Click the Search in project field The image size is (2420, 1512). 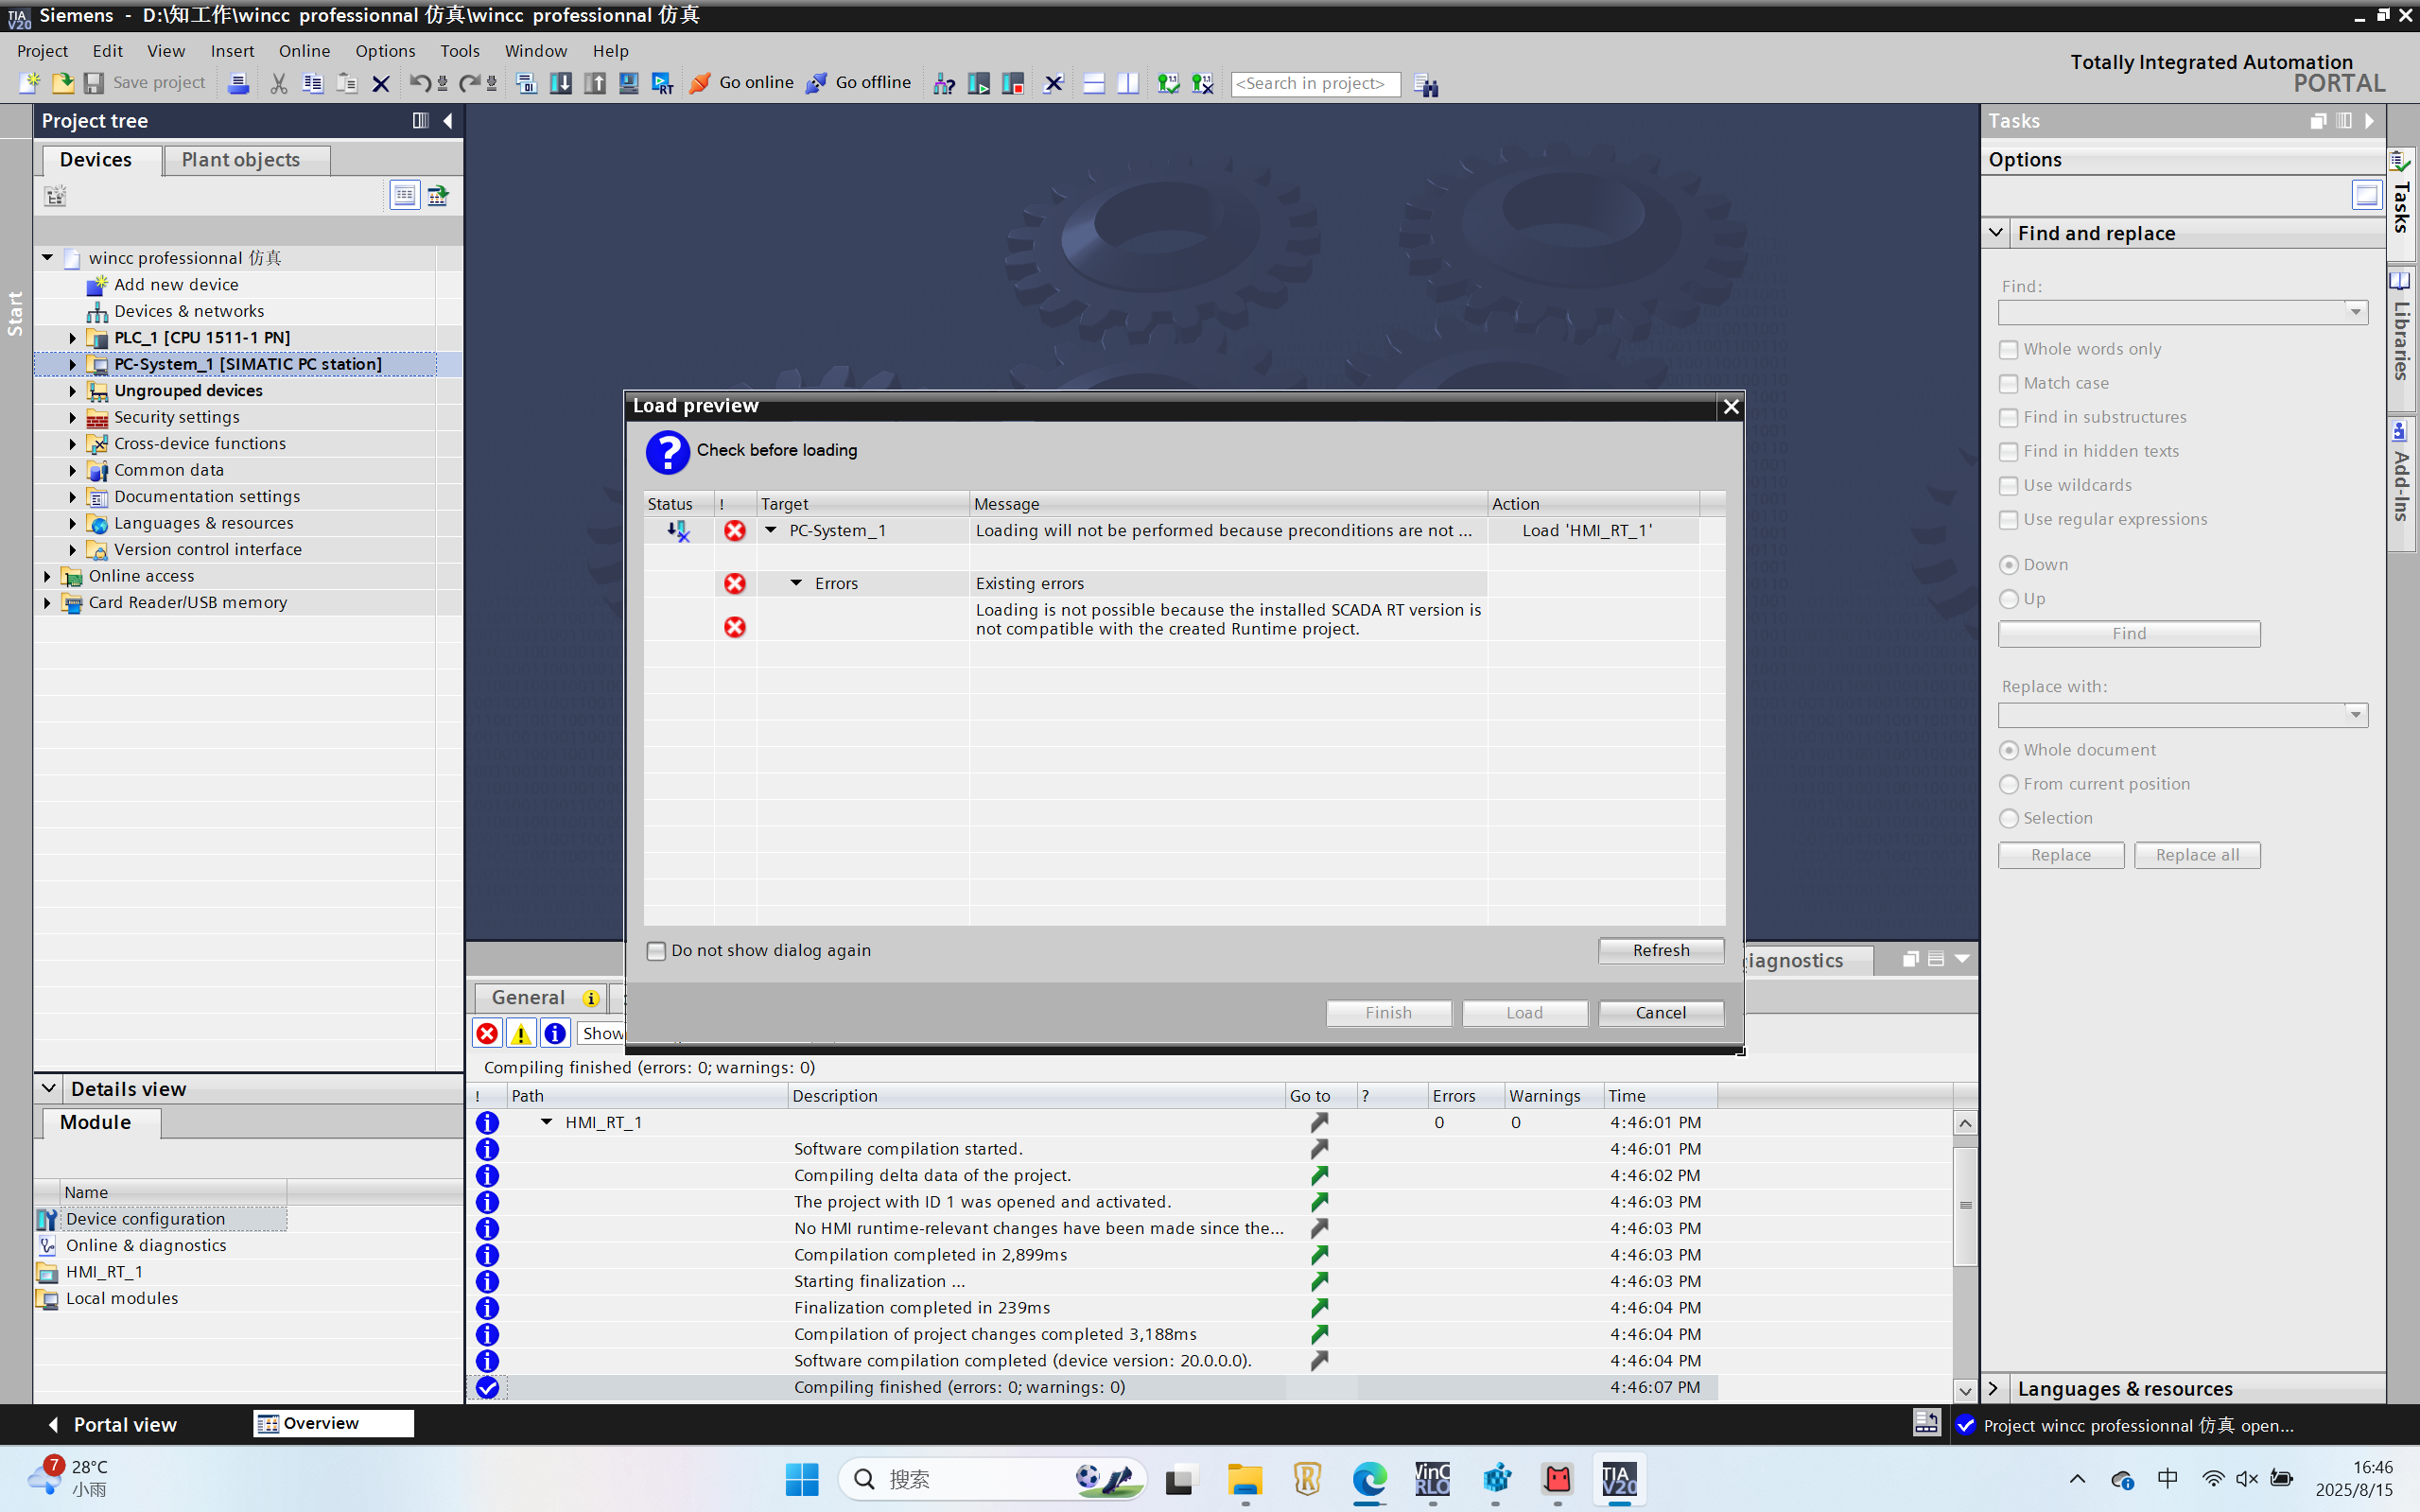[x=1314, y=83]
